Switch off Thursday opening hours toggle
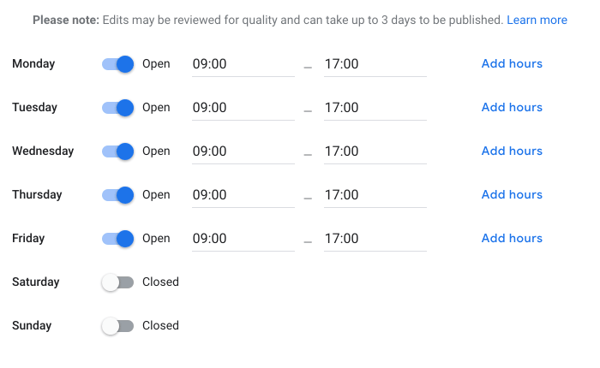 click(118, 195)
